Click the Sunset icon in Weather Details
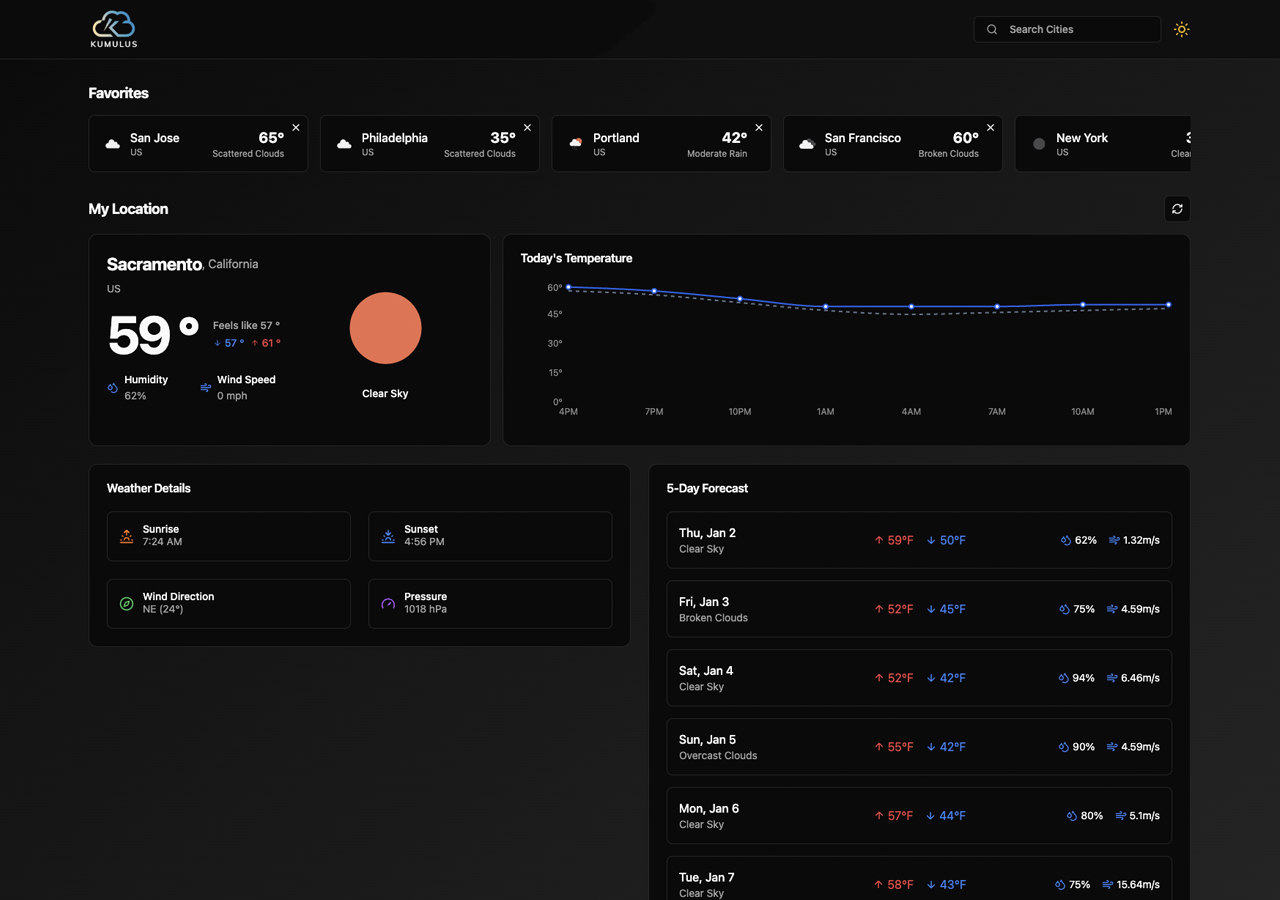The image size is (1280, 900). point(388,536)
